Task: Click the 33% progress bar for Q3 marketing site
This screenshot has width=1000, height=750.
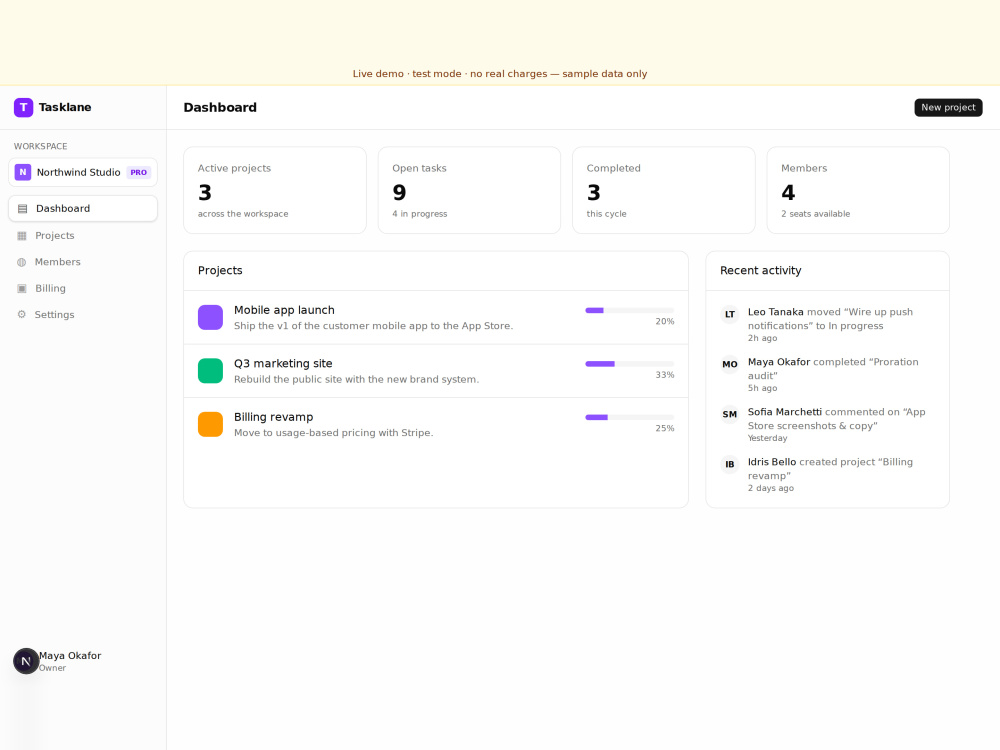Action: (x=629, y=364)
